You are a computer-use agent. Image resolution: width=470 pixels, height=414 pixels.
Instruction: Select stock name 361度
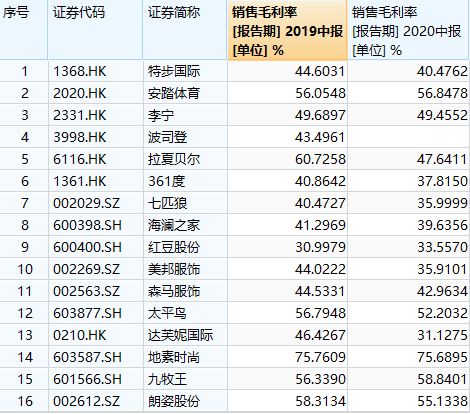167,181
